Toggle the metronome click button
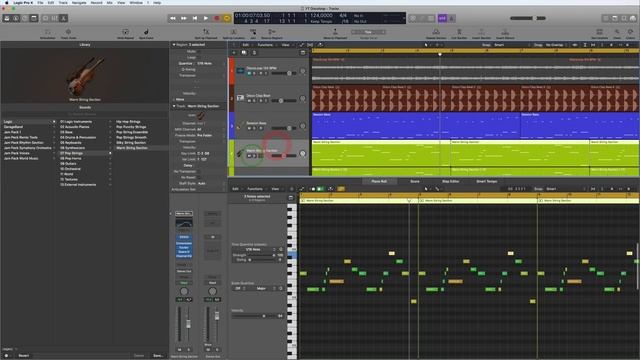The image size is (640, 360). [452, 18]
